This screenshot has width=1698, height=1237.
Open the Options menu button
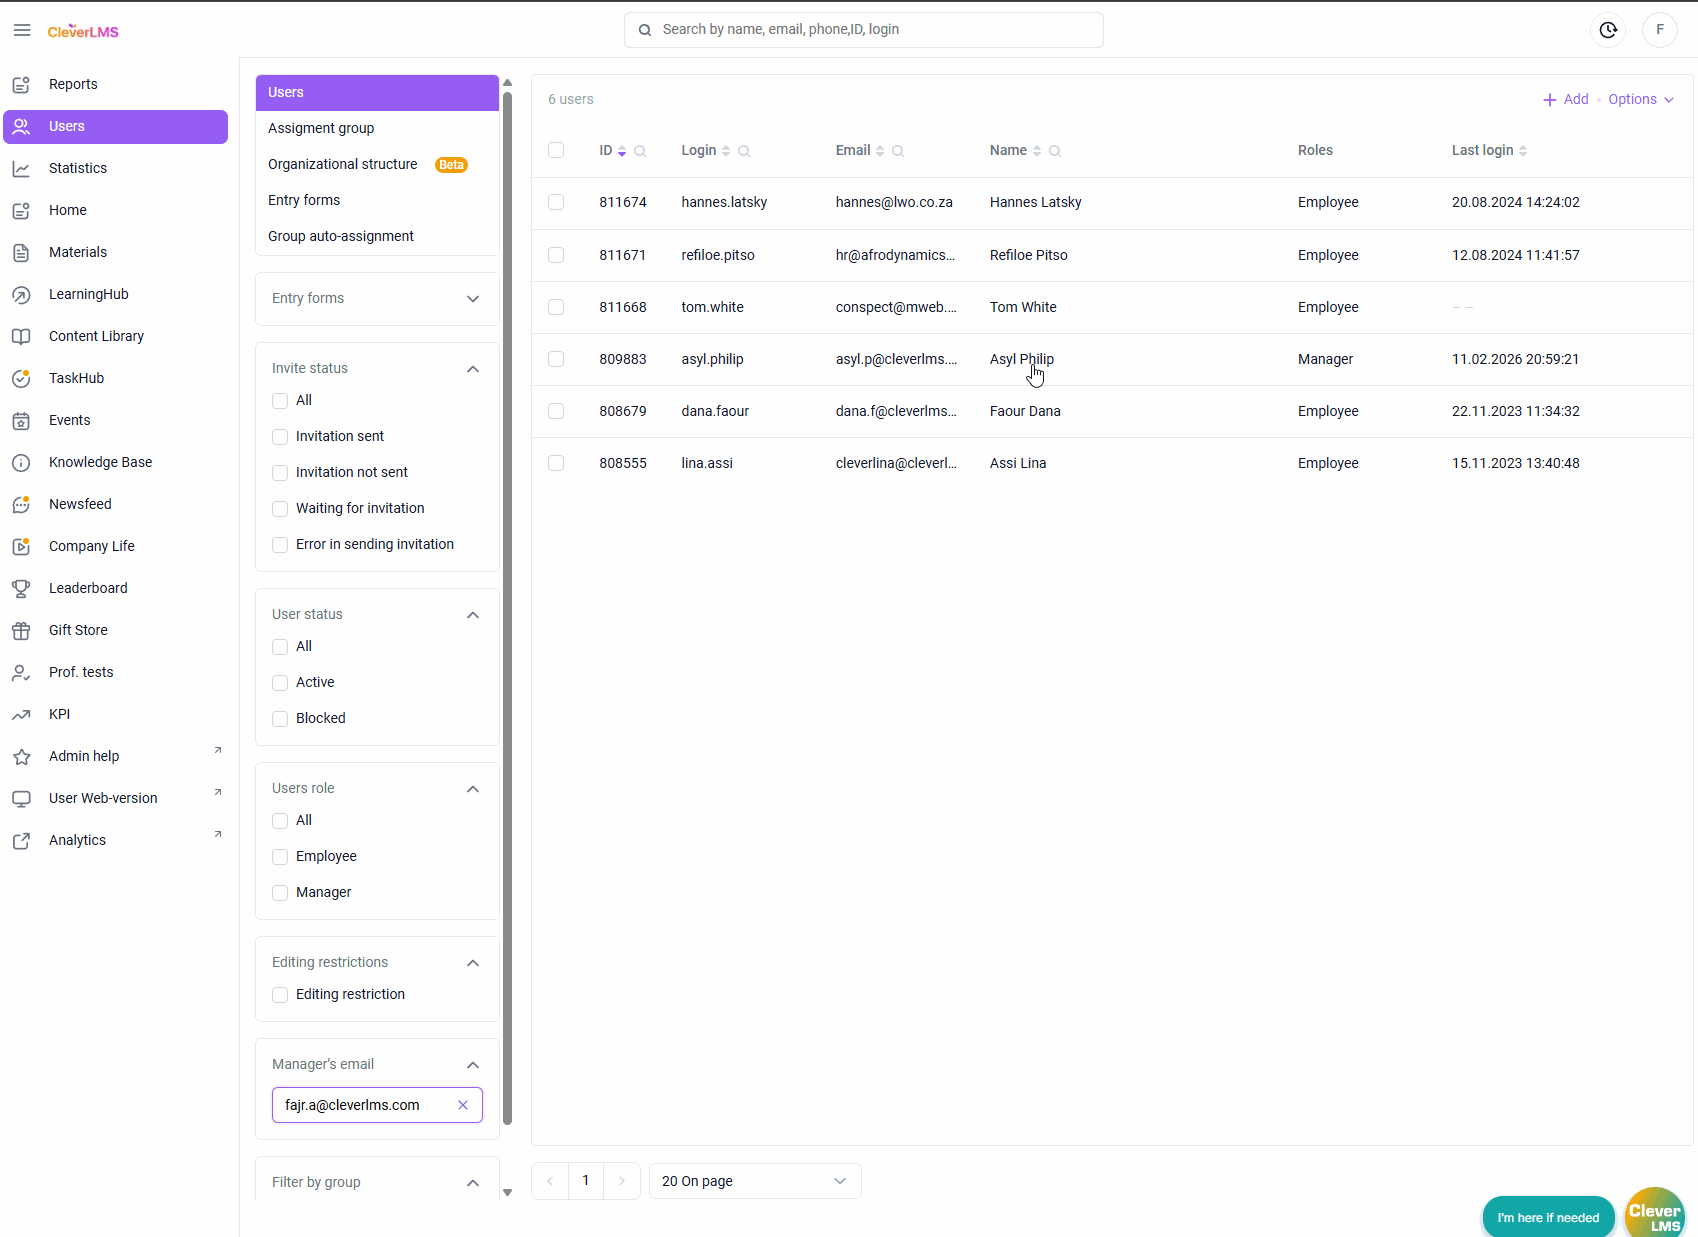pos(1640,99)
